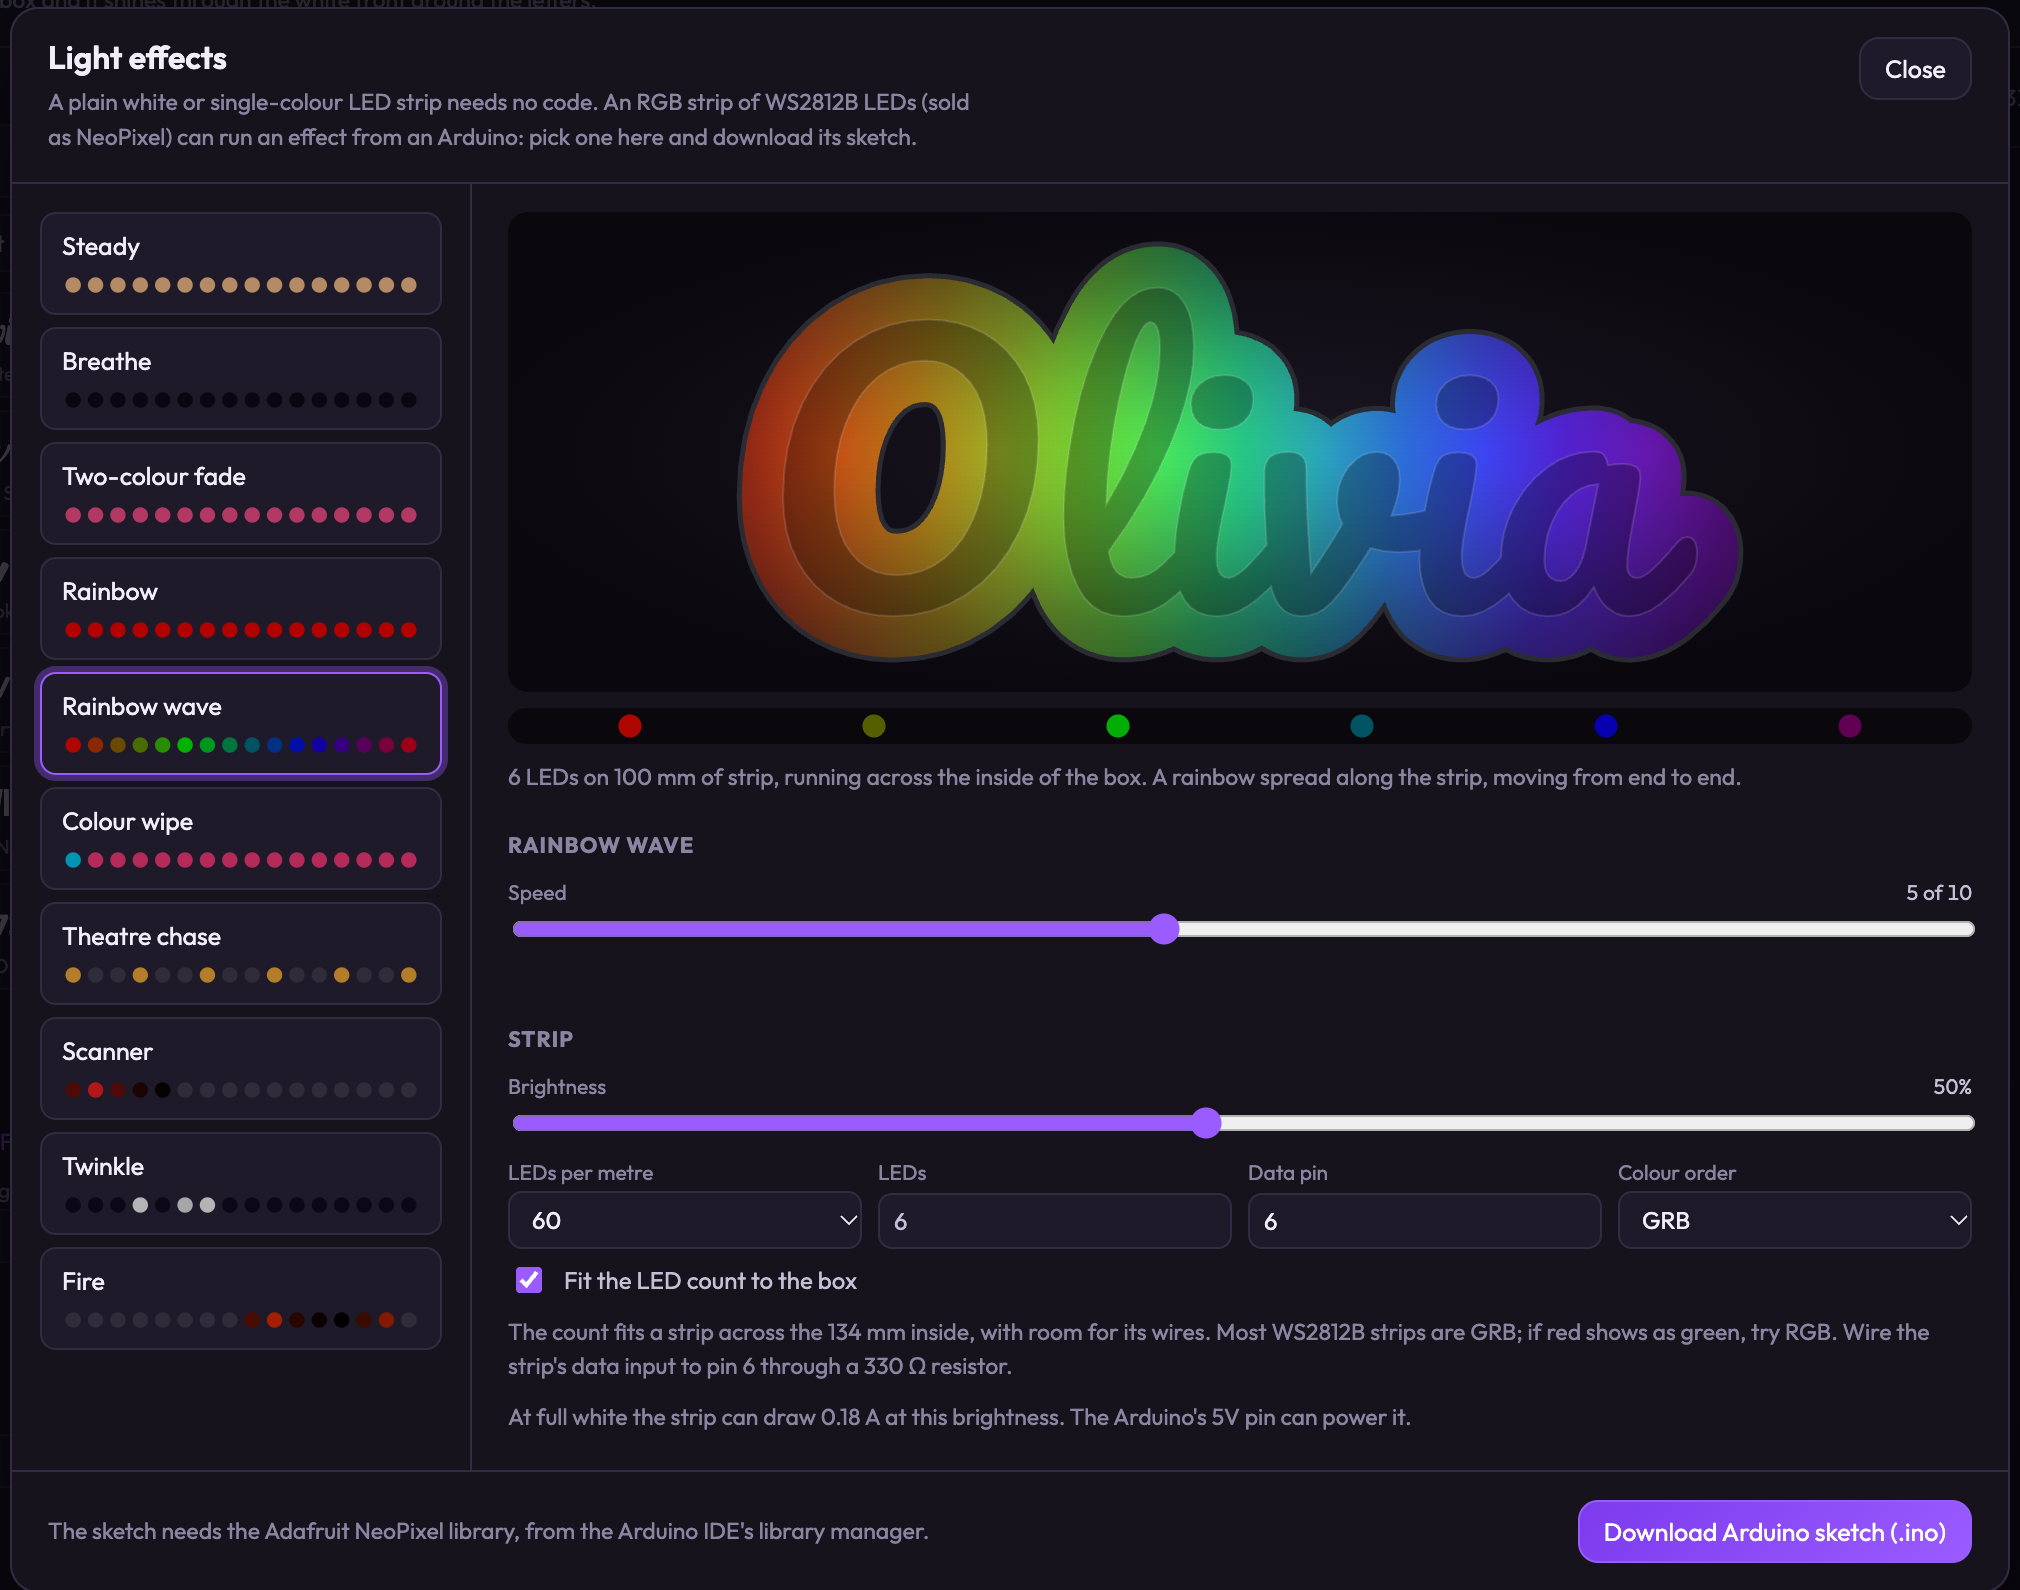The image size is (2020, 1590).
Task: Select the Rainbow wave effect card
Action: click(241, 724)
